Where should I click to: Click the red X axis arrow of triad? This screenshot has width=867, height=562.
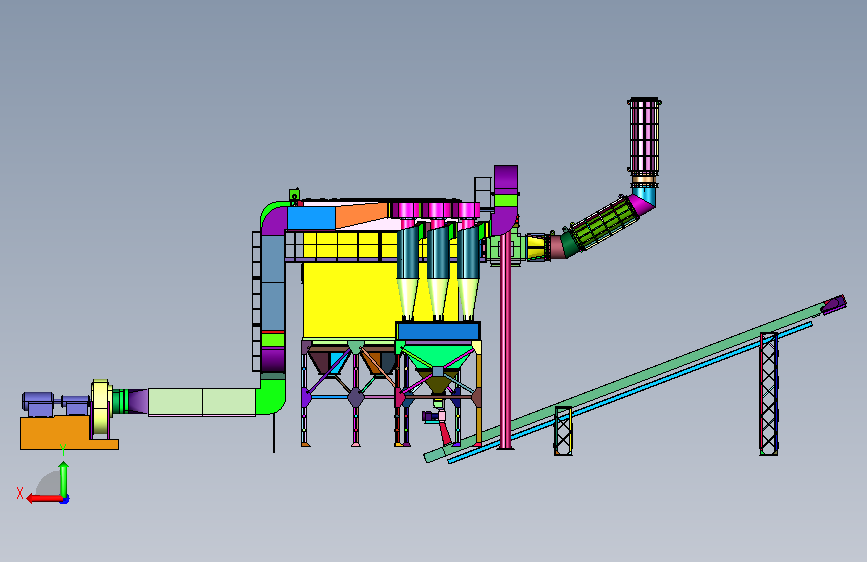tap(43, 499)
